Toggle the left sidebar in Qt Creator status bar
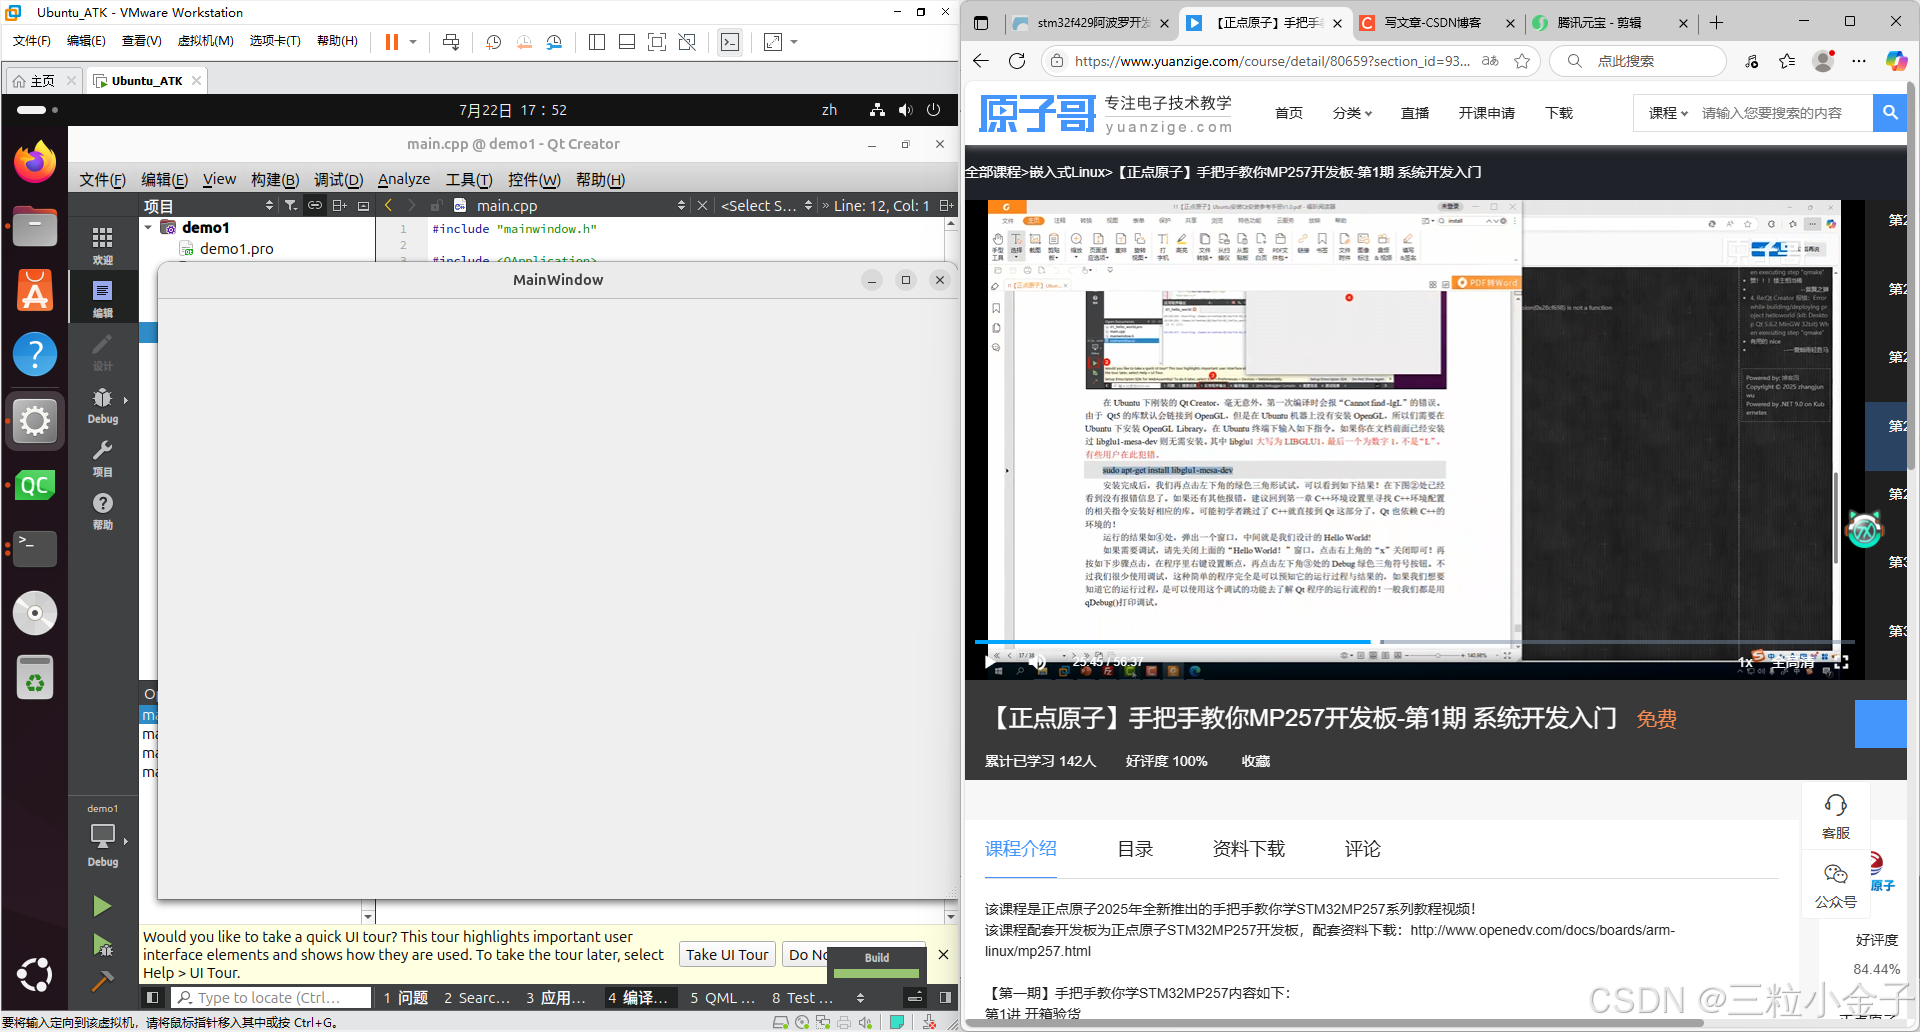1920x1032 pixels. pyautogui.click(x=152, y=997)
